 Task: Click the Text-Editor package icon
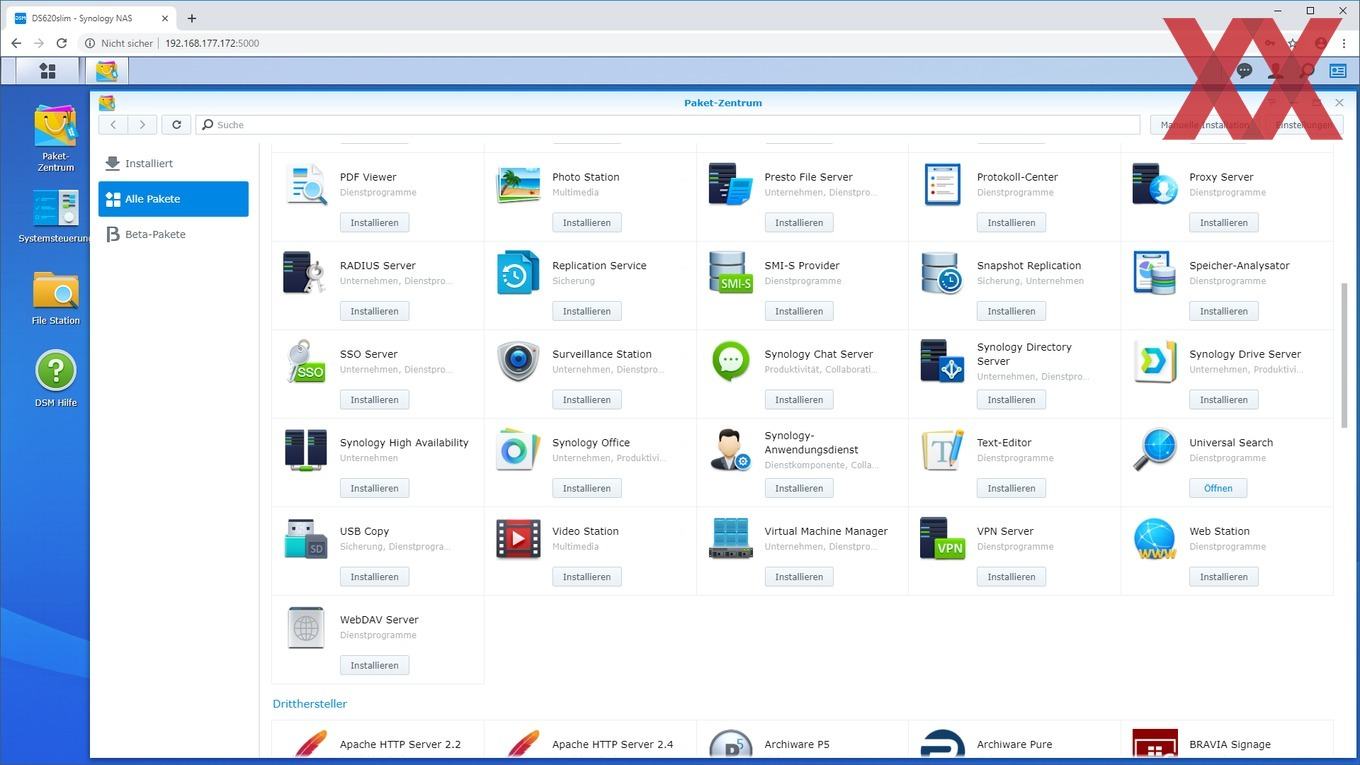(x=942, y=450)
